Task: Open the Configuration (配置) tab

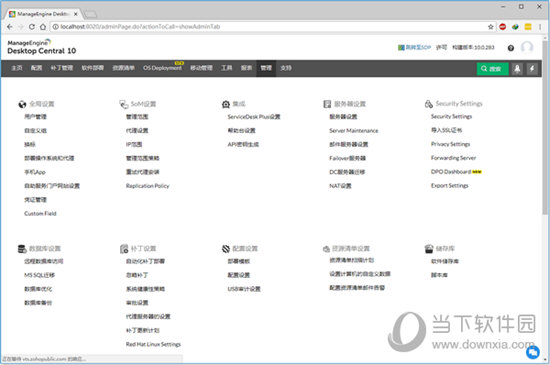Action: (36, 68)
